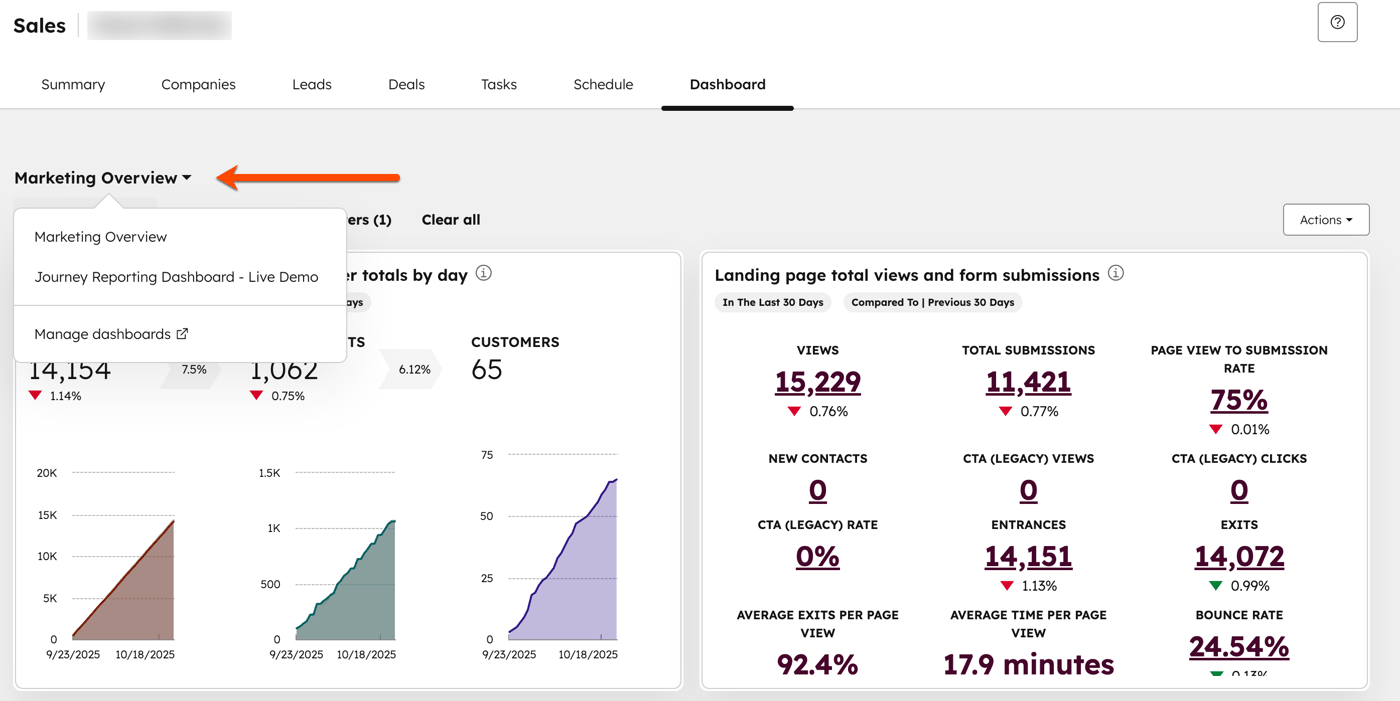Switch to the Leads tab
1400x701 pixels.
[x=311, y=84]
